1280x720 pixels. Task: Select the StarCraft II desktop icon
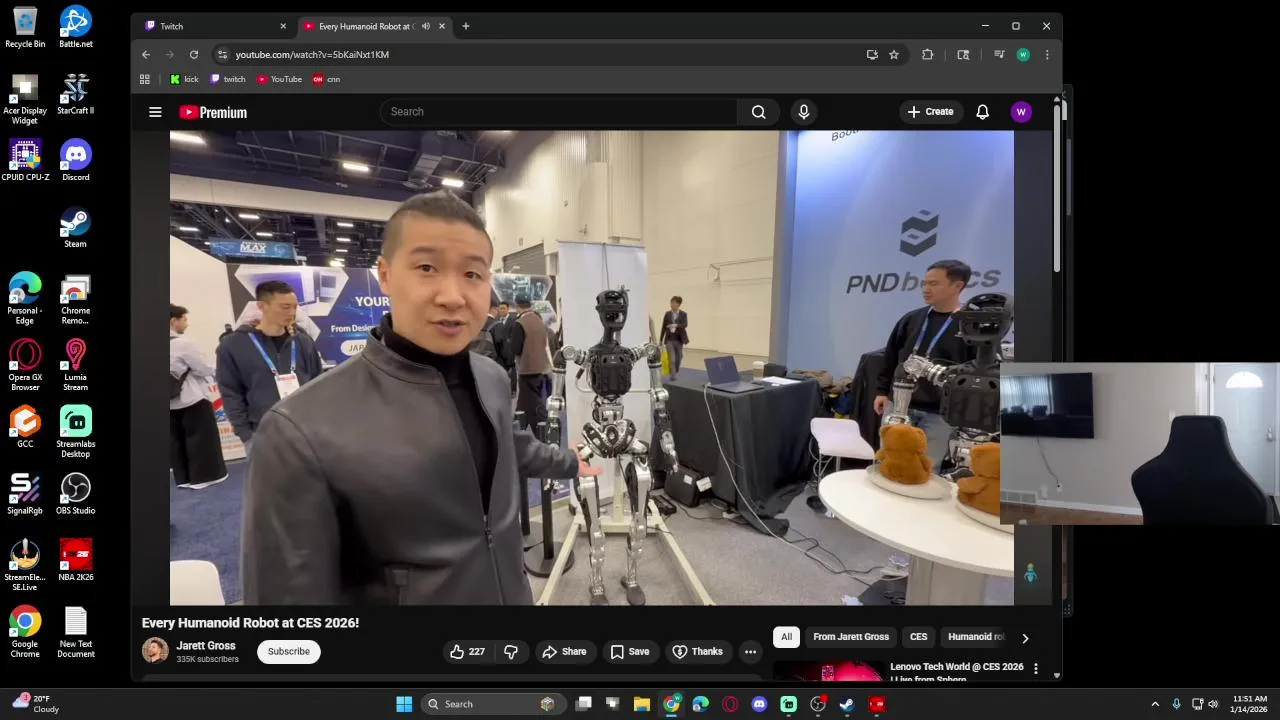pyautogui.click(x=75, y=93)
